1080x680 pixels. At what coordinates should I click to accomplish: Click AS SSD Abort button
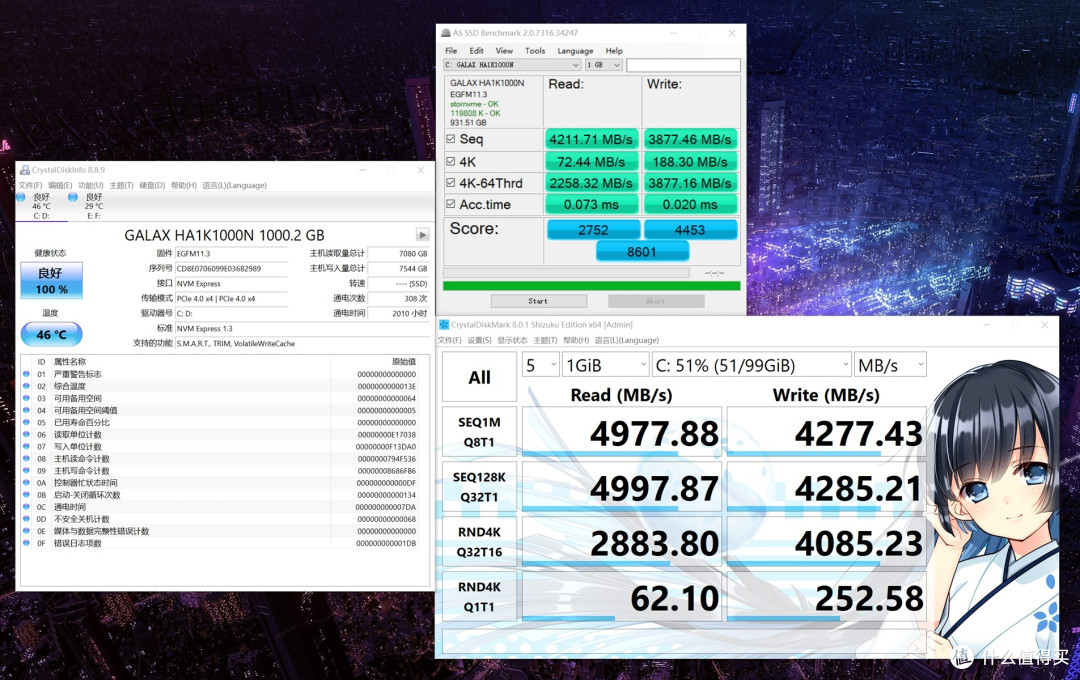656,301
